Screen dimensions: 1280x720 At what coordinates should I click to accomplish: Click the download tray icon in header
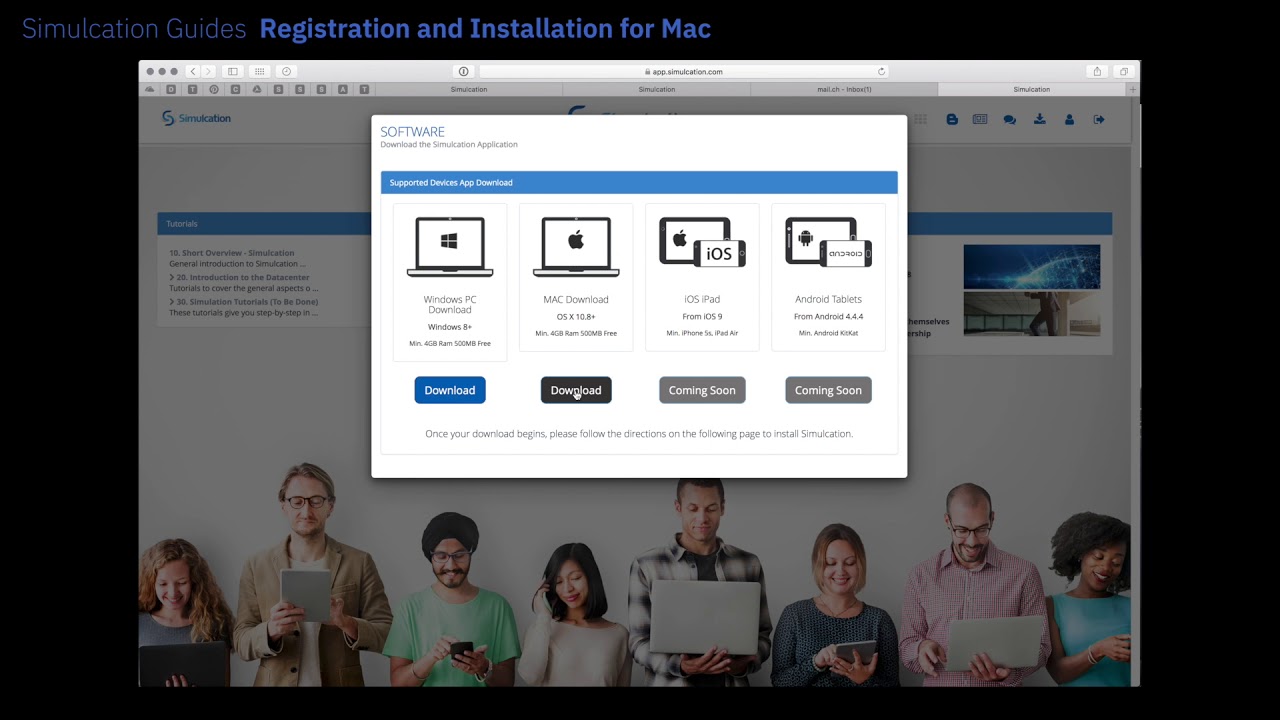1040,119
